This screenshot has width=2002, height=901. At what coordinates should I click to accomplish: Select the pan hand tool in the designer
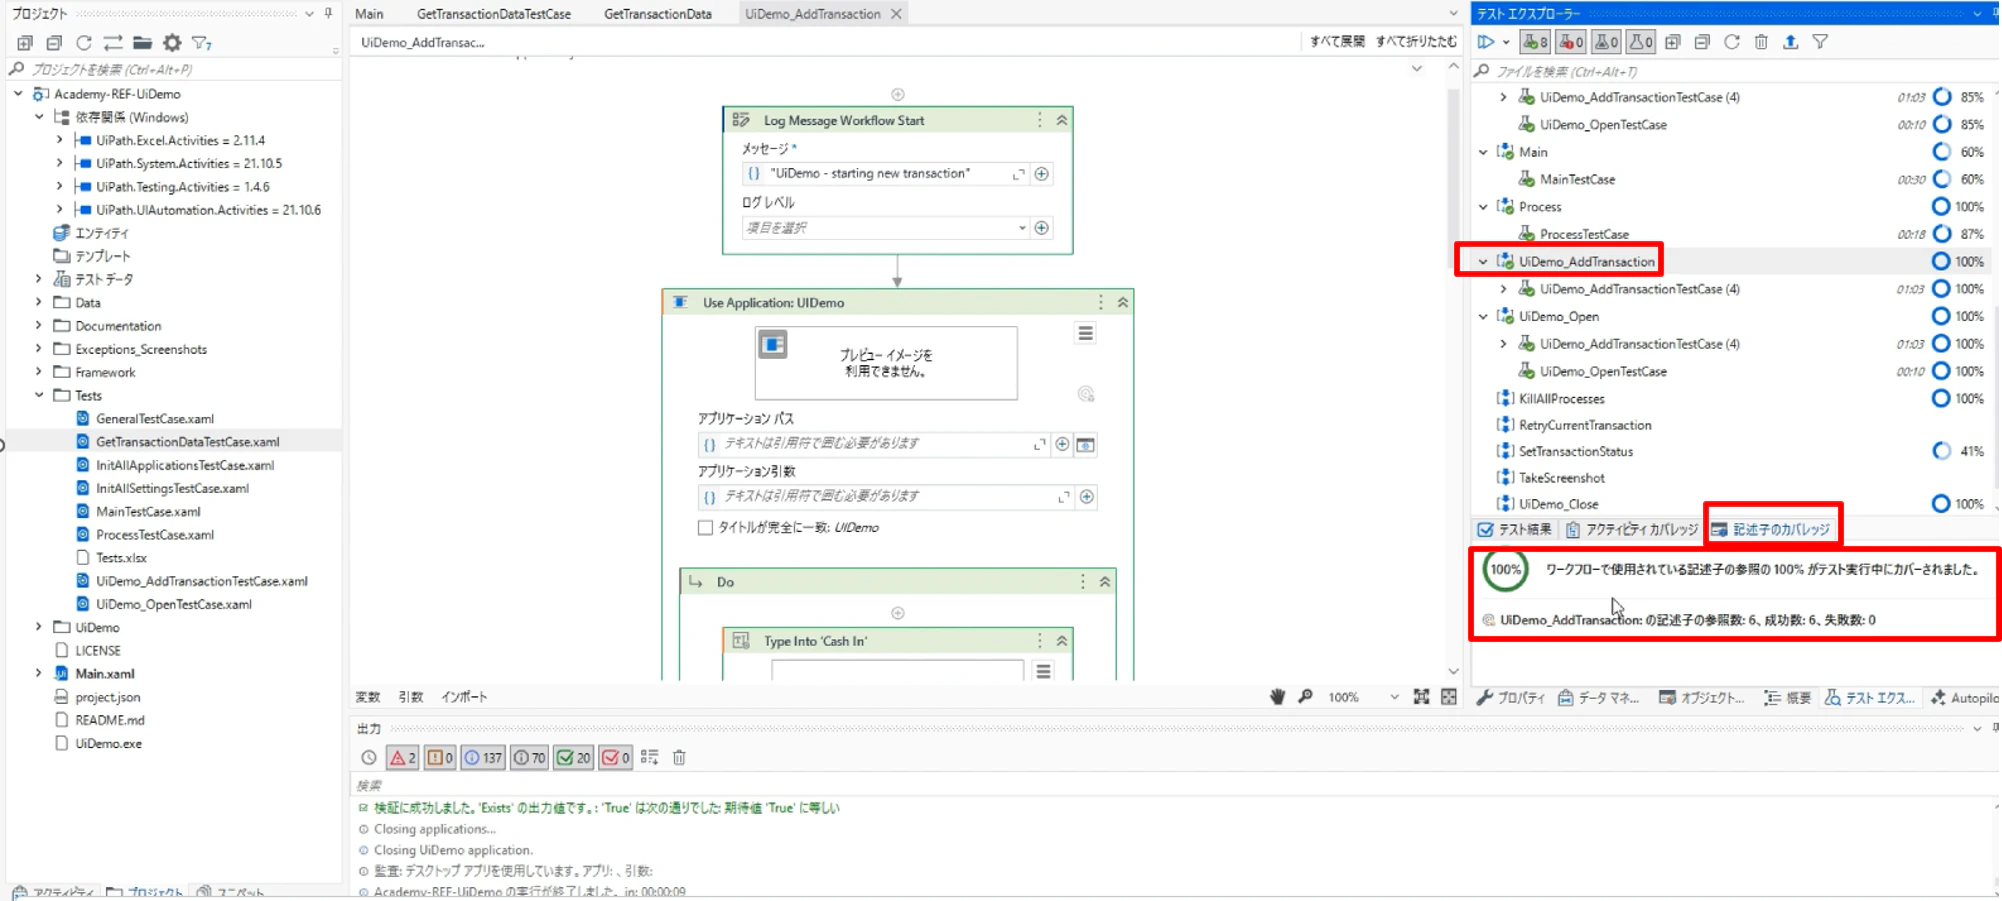(1277, 697)
